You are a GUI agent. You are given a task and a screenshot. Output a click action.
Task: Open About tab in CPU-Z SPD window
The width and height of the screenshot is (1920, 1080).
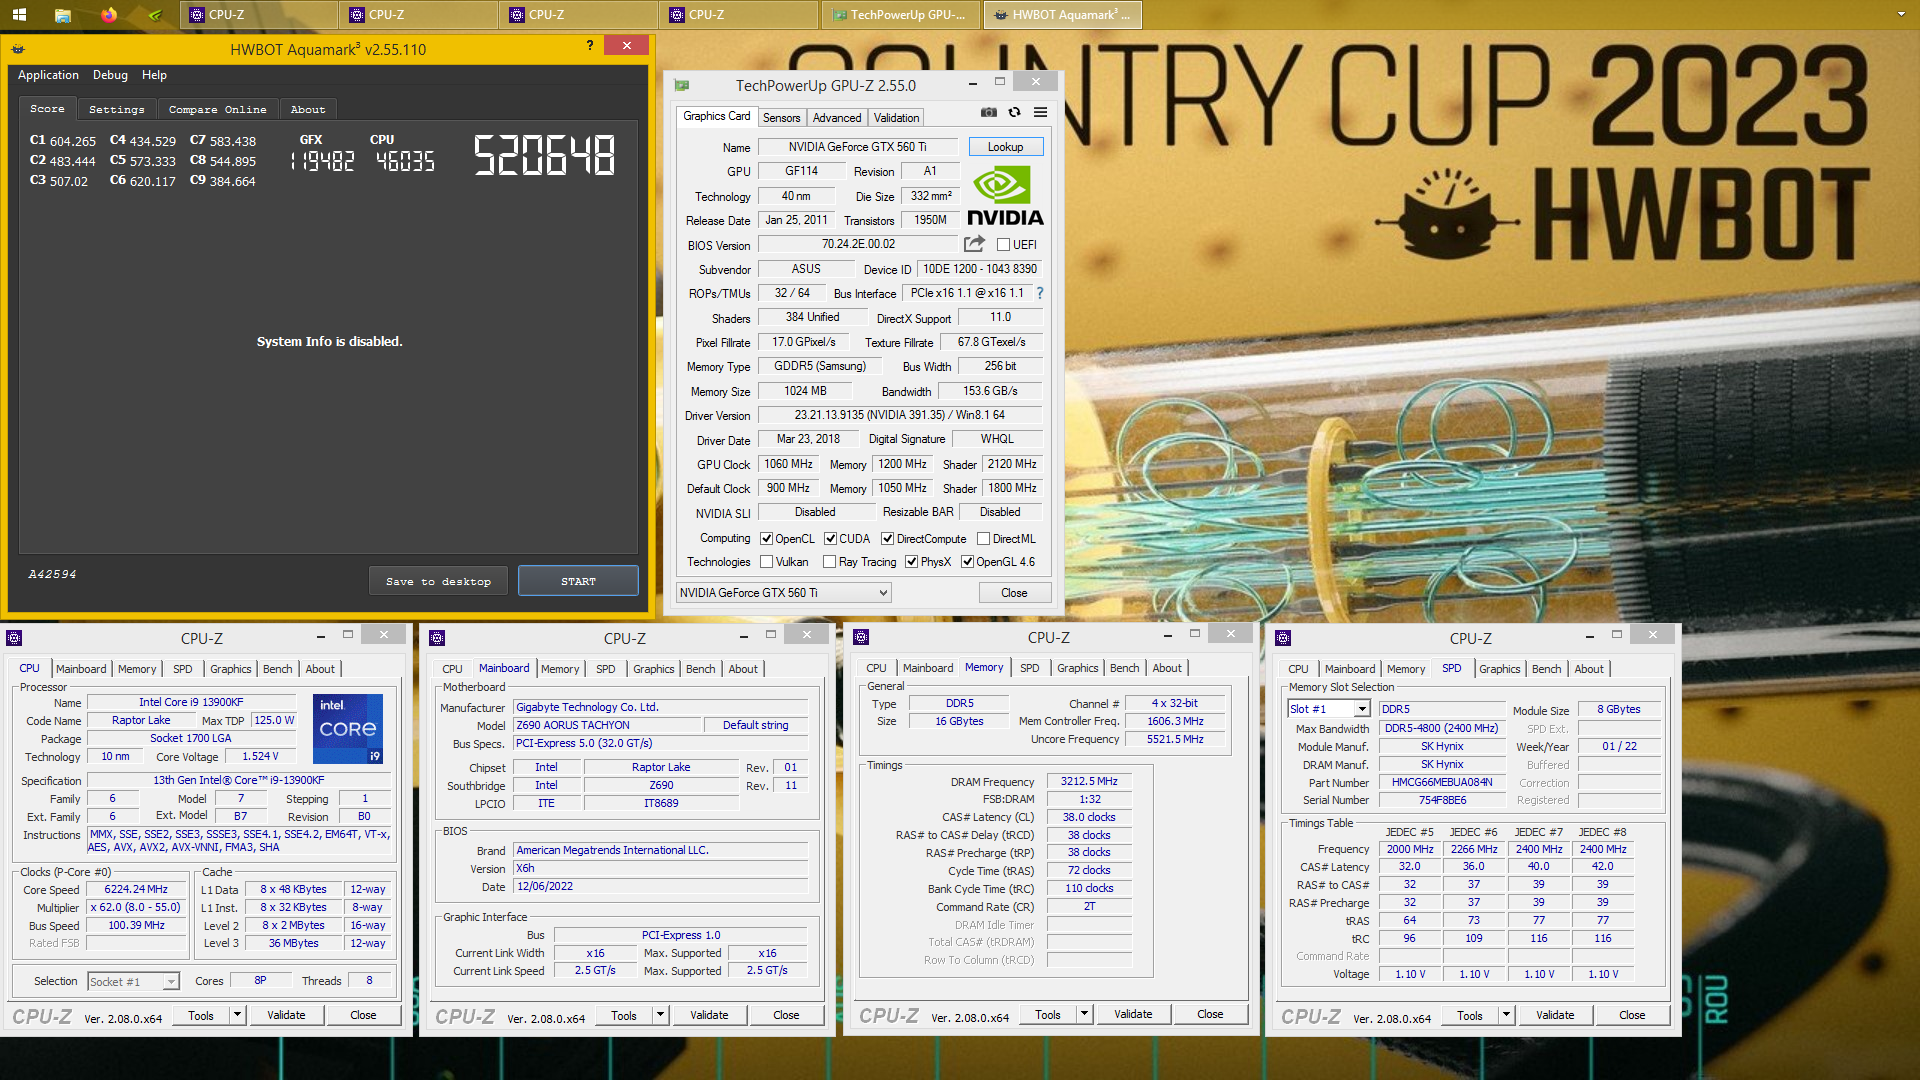tap(1589, 669)
